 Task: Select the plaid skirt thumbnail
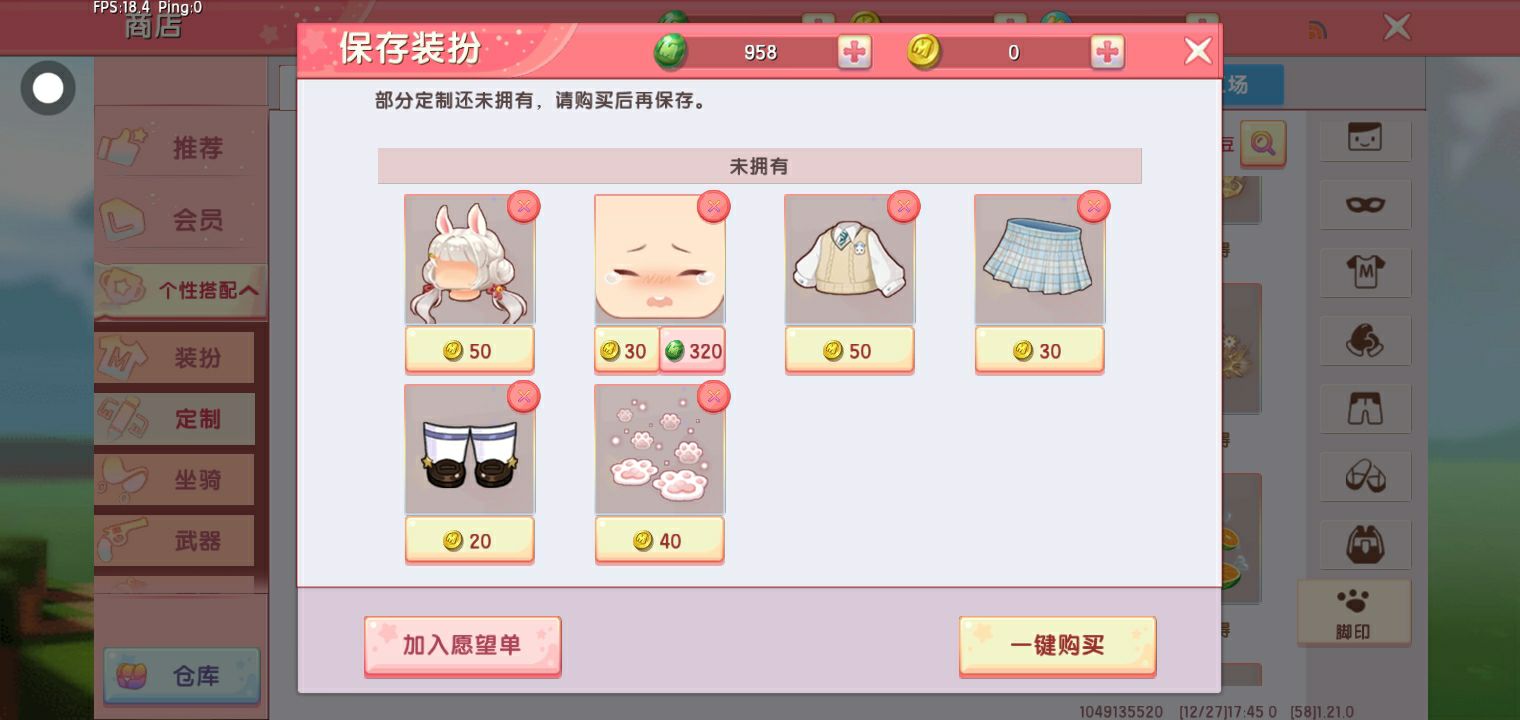pos(1040,260)
